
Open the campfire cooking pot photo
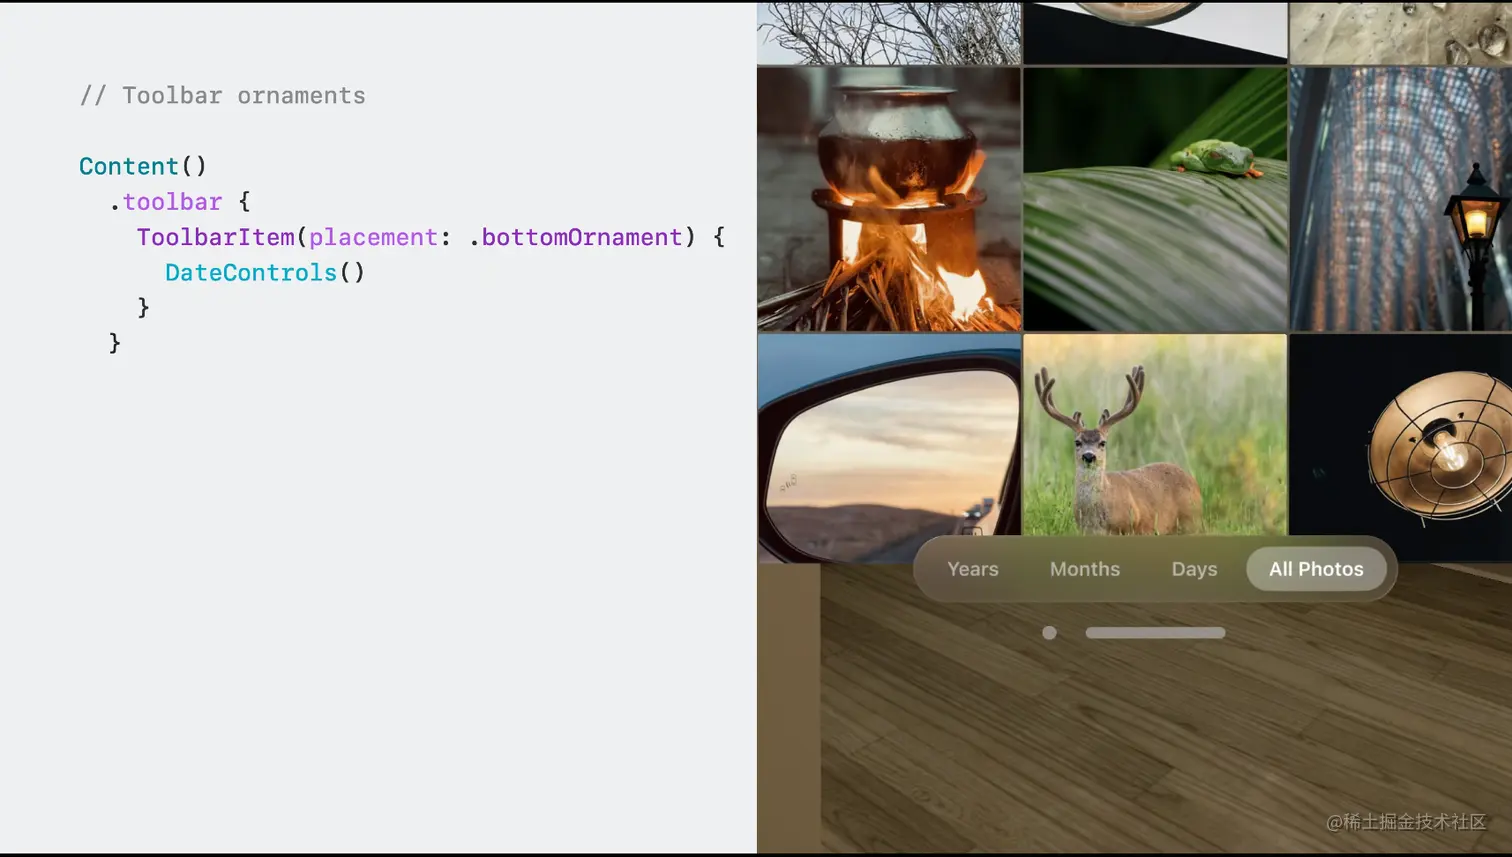[x=889, y=199]
